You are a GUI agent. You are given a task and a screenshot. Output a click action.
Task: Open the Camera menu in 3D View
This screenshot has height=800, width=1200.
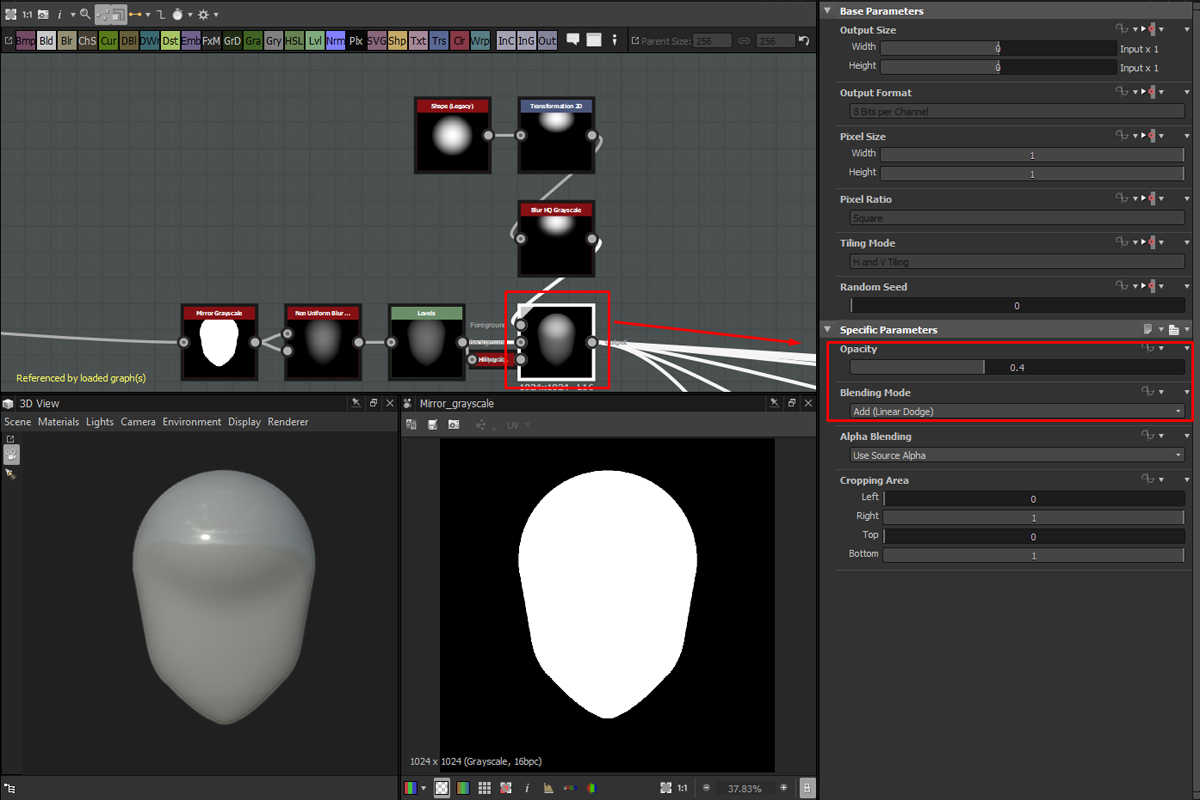pos(138,422)
